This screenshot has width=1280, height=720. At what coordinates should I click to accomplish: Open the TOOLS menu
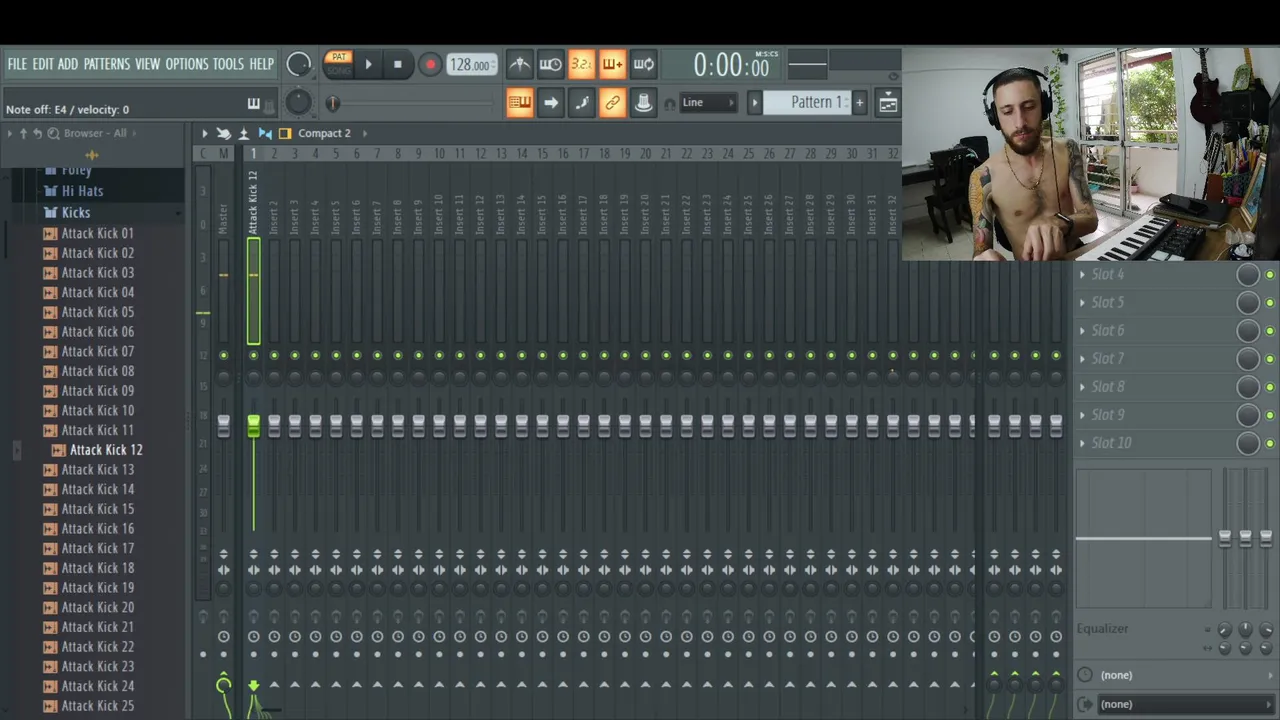pos(228,64)
